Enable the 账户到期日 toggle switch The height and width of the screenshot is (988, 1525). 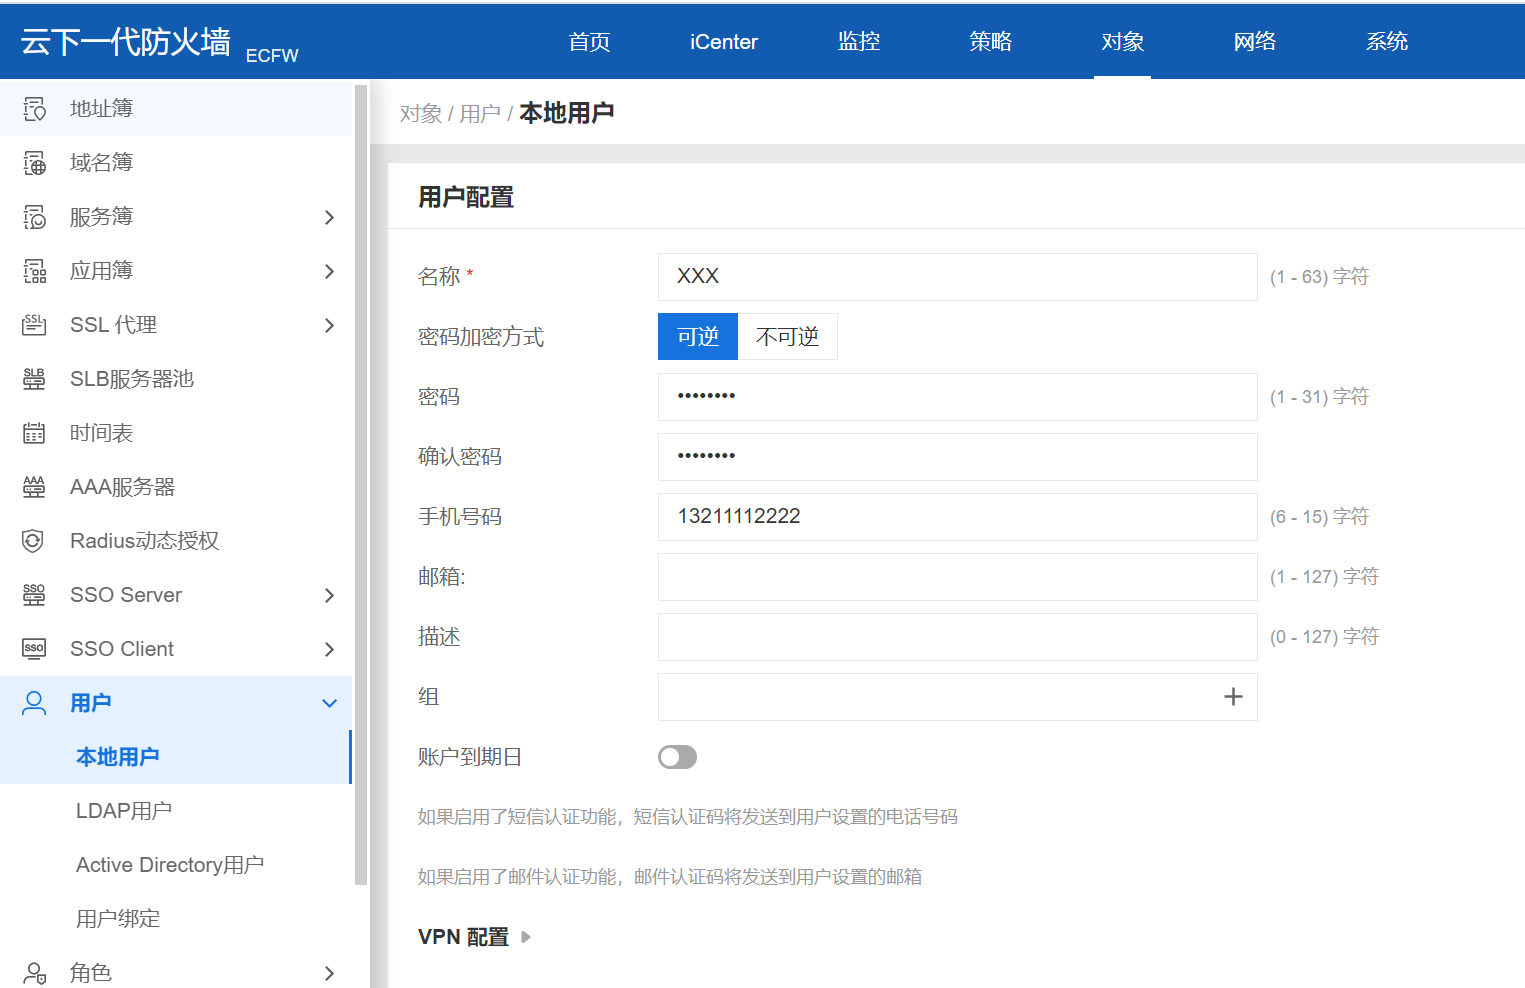(677, 757)
